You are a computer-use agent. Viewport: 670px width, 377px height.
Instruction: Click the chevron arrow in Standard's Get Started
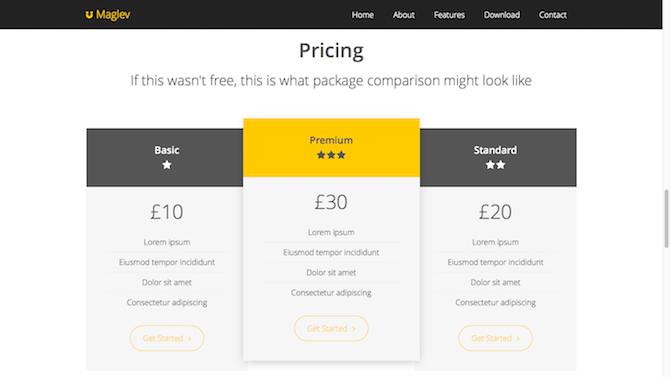tap(518, 339)
